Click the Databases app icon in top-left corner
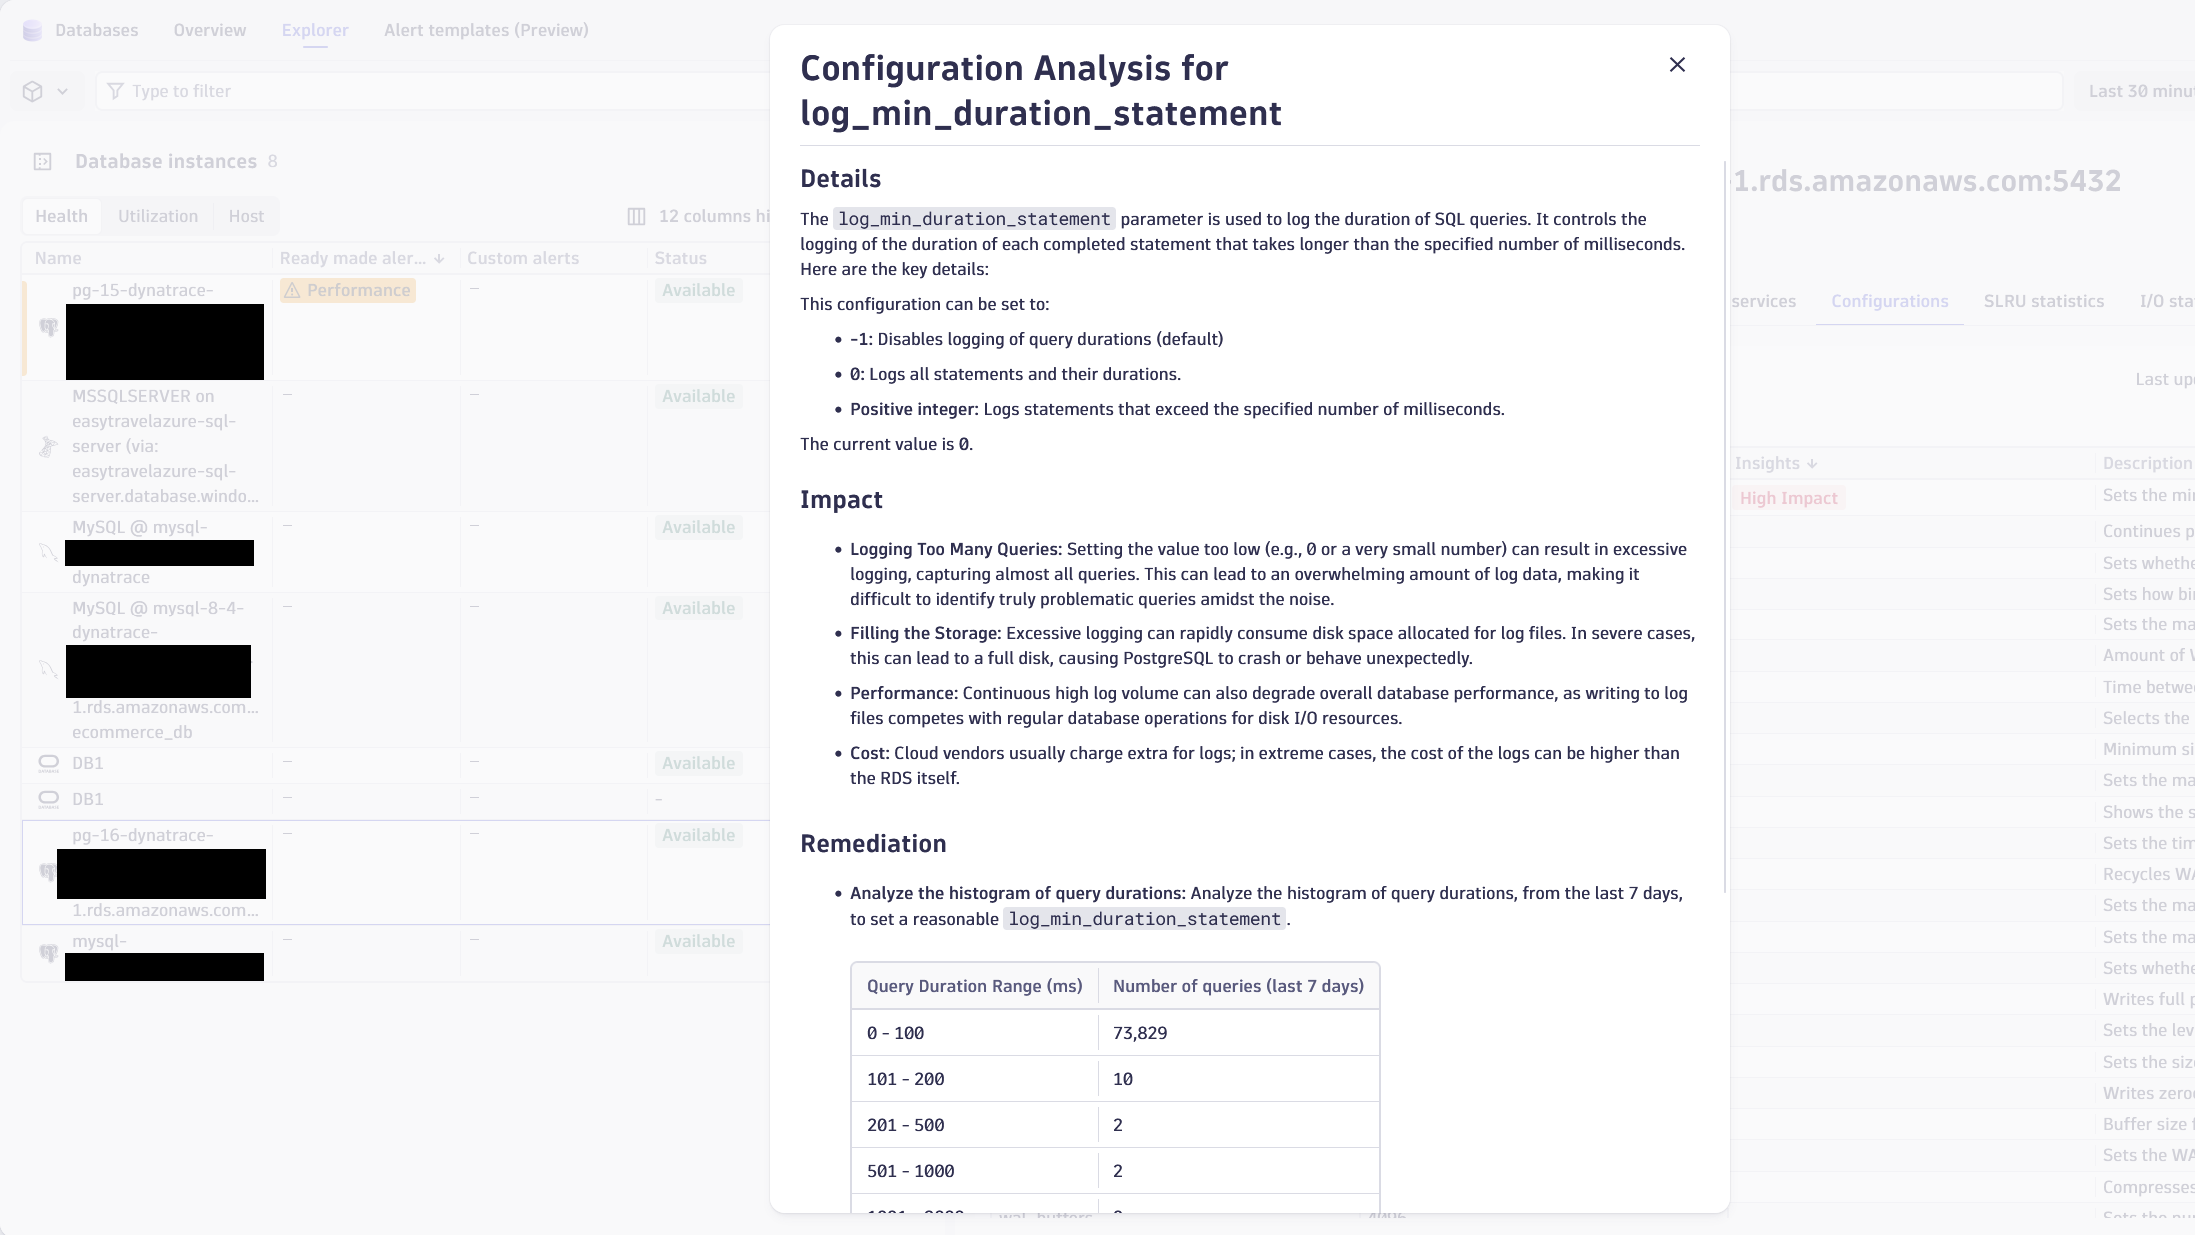 pyautogui.click(x=31, y=30)
